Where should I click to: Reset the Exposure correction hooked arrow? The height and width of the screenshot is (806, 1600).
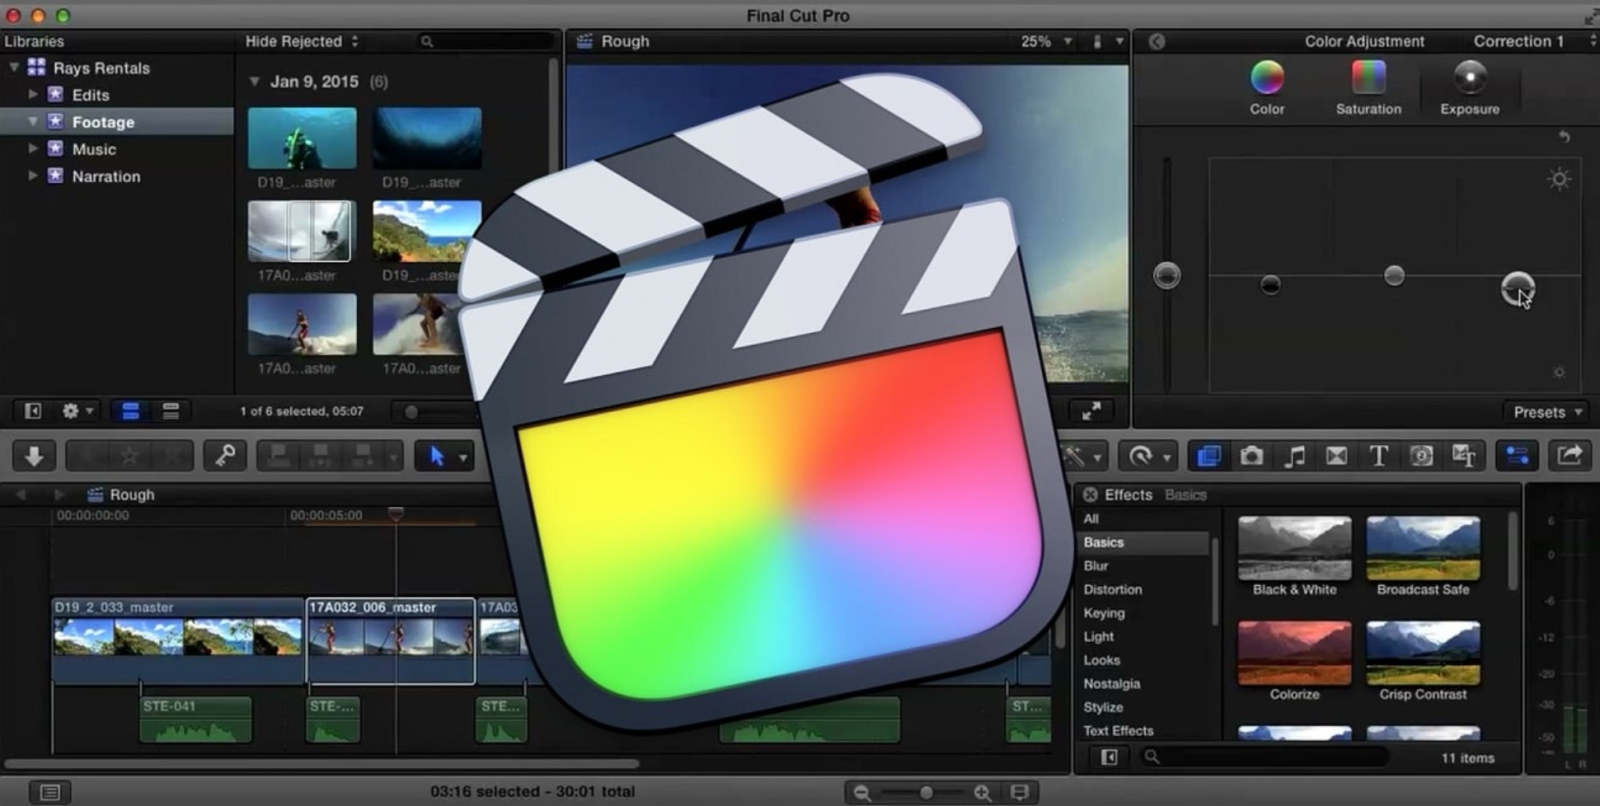1564,137
